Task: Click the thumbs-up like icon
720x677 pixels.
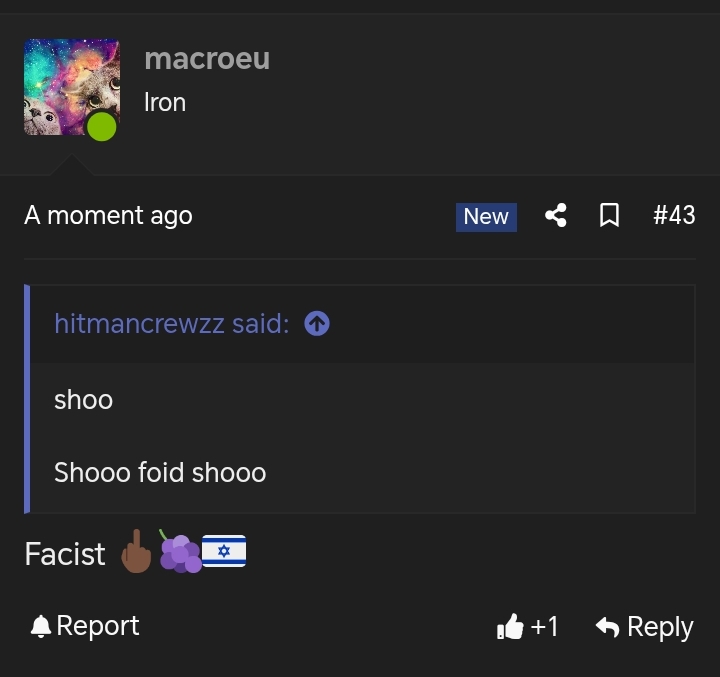Action: [x=510, y=626]
